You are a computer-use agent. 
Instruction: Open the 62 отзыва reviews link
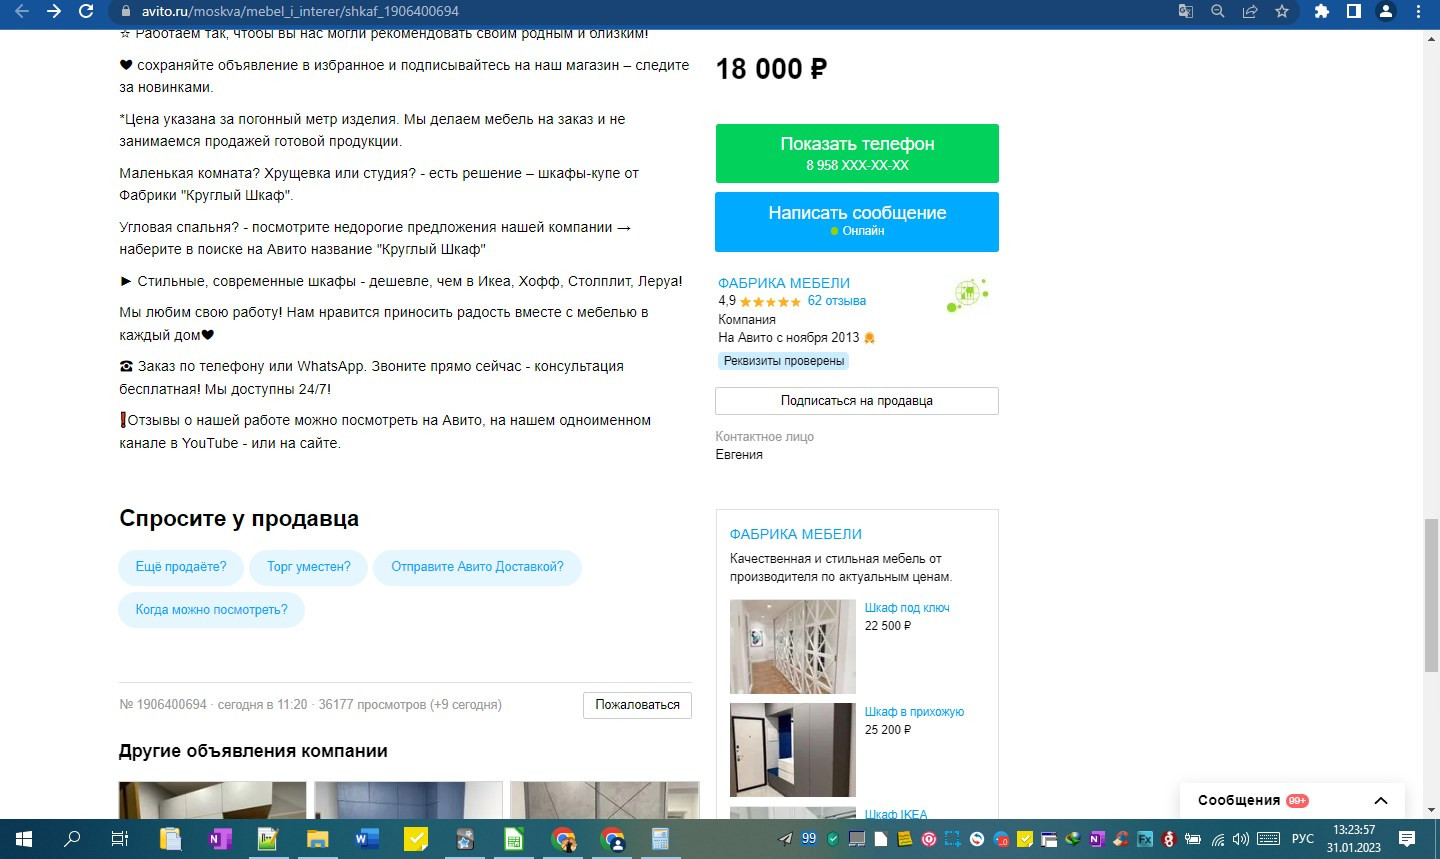pos(837,300)
